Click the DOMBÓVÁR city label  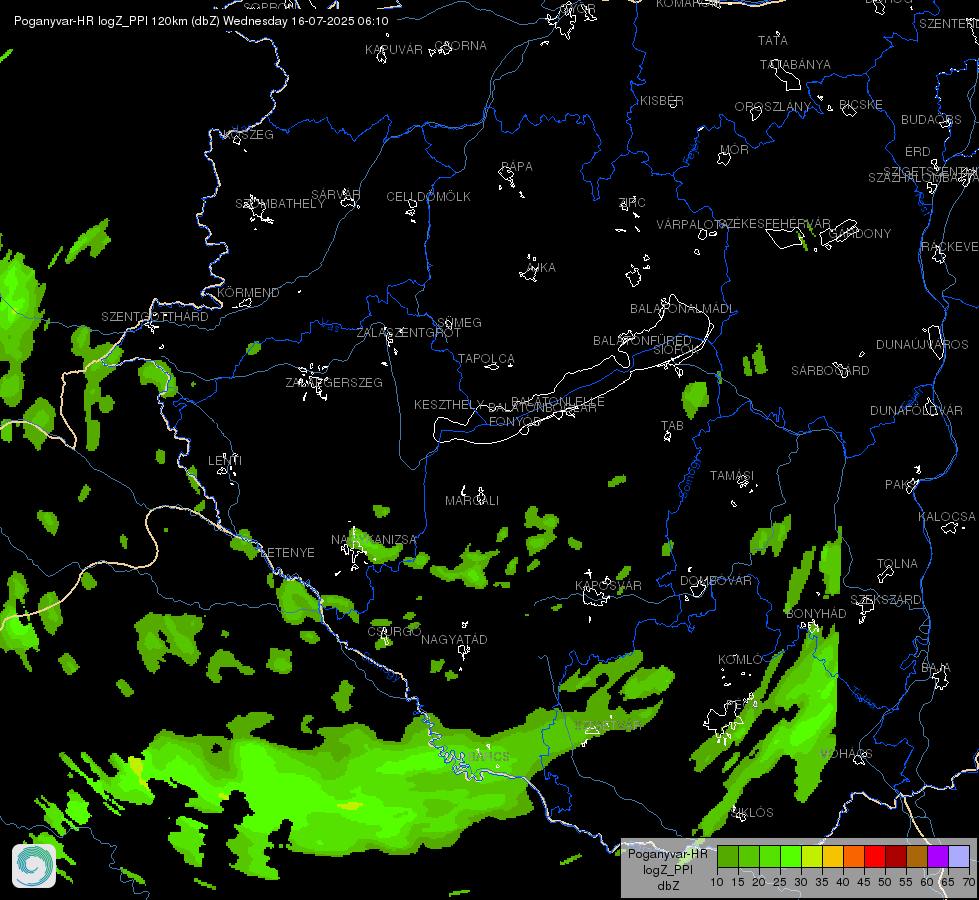point(716,581)
